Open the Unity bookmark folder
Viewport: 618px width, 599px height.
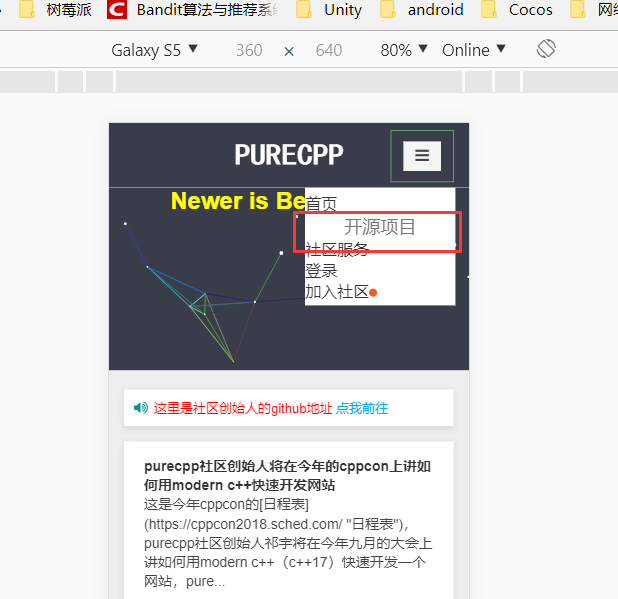[329, 9]
